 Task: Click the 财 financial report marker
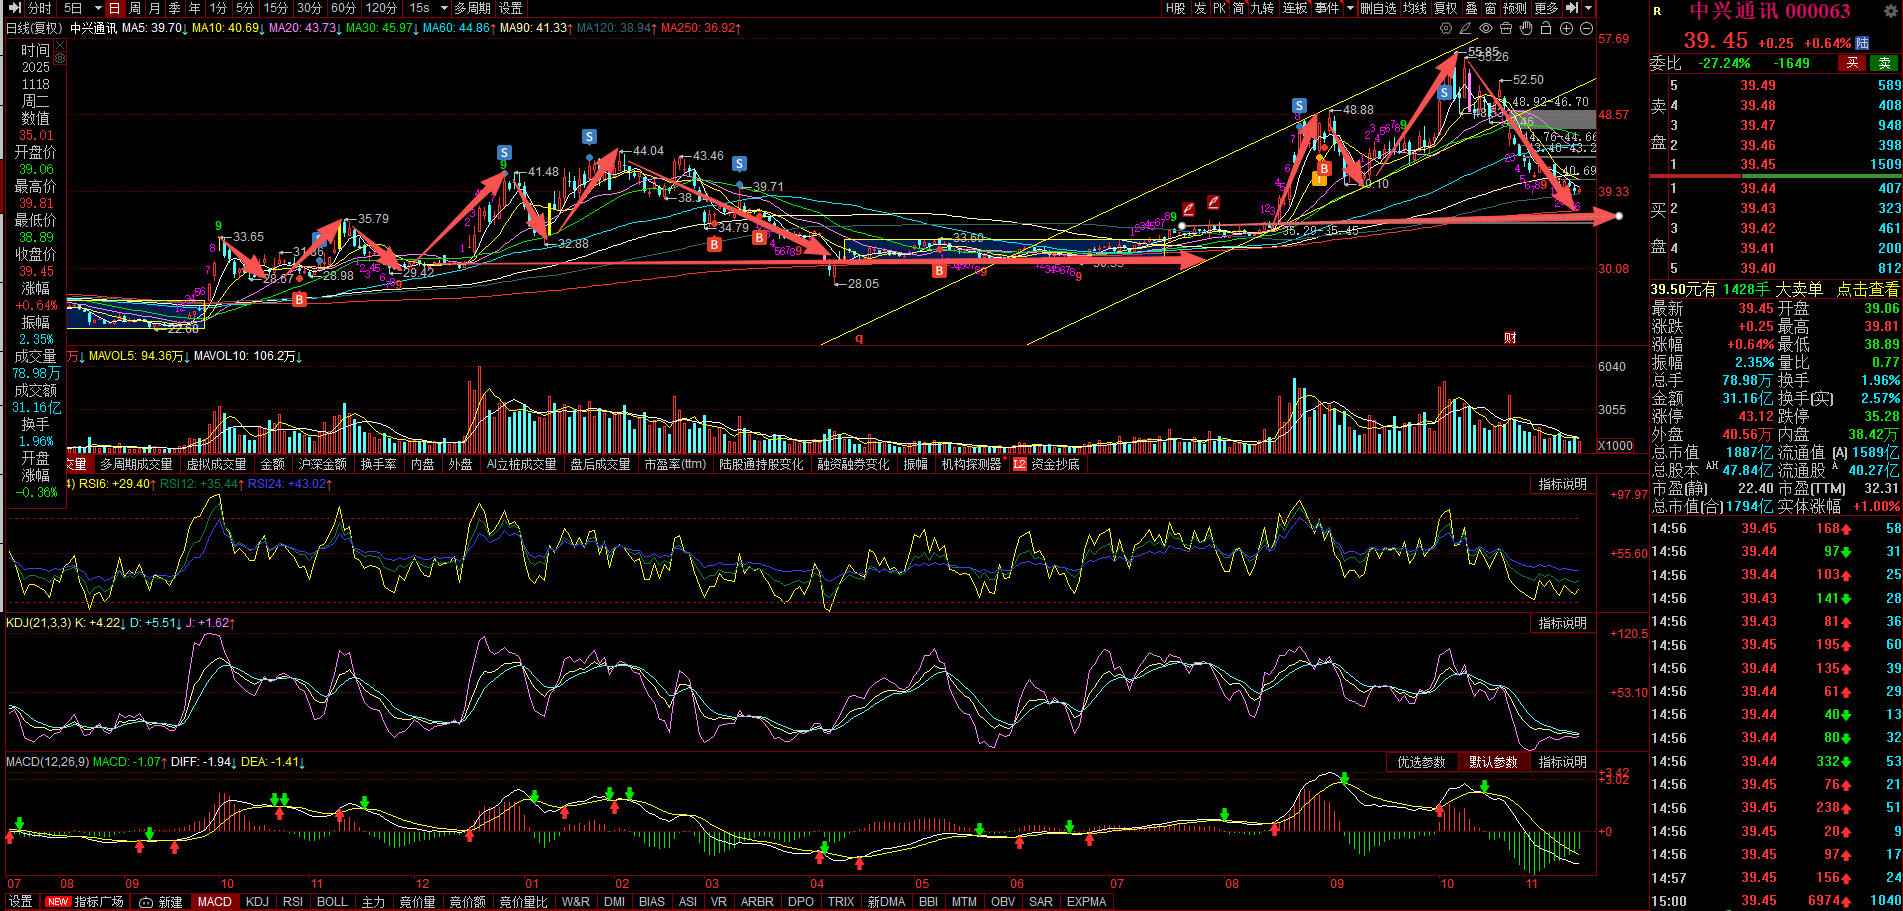click(x=1510, y=338)
